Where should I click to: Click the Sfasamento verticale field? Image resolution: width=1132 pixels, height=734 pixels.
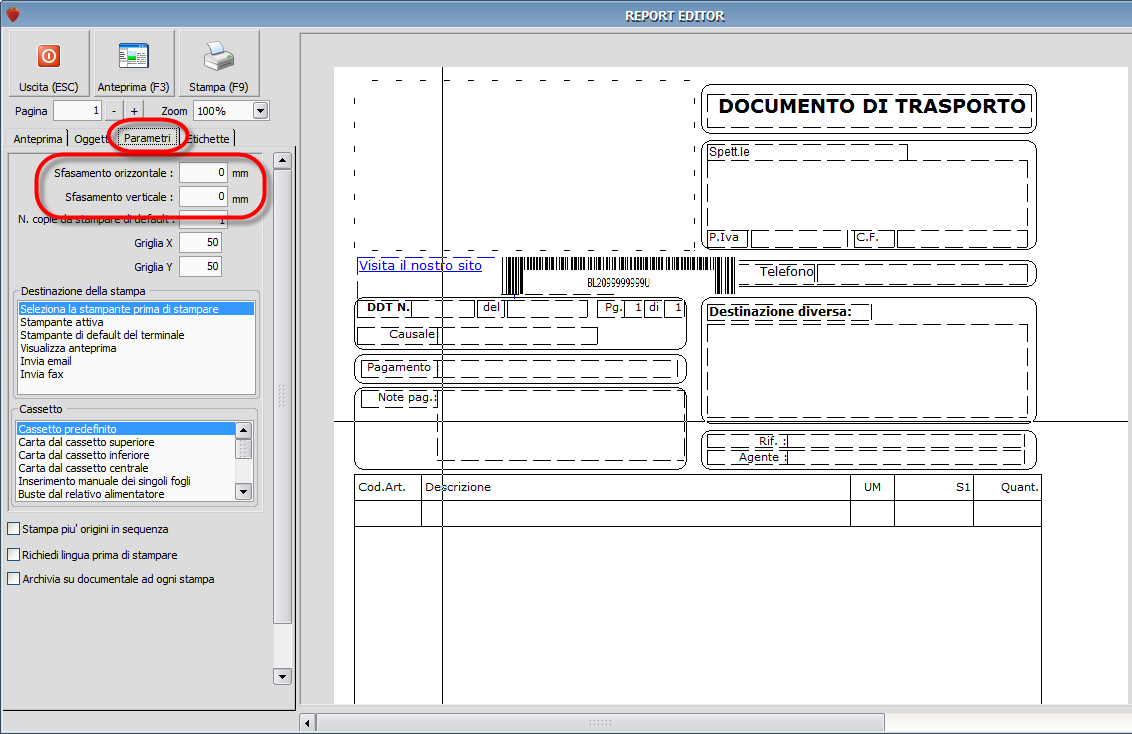204,196
